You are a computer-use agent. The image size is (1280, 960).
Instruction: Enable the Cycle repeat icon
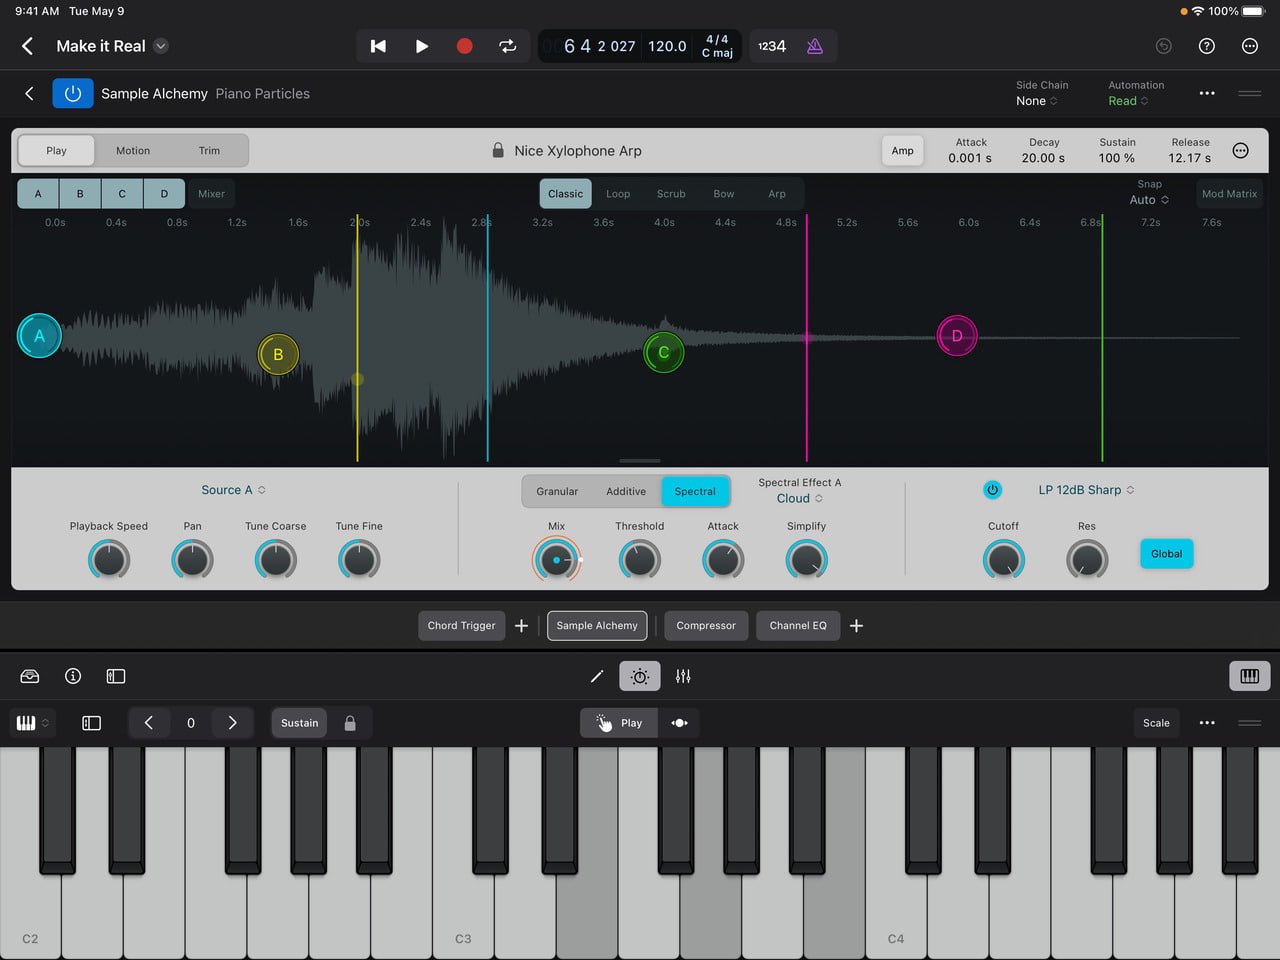tap(507, 46)
